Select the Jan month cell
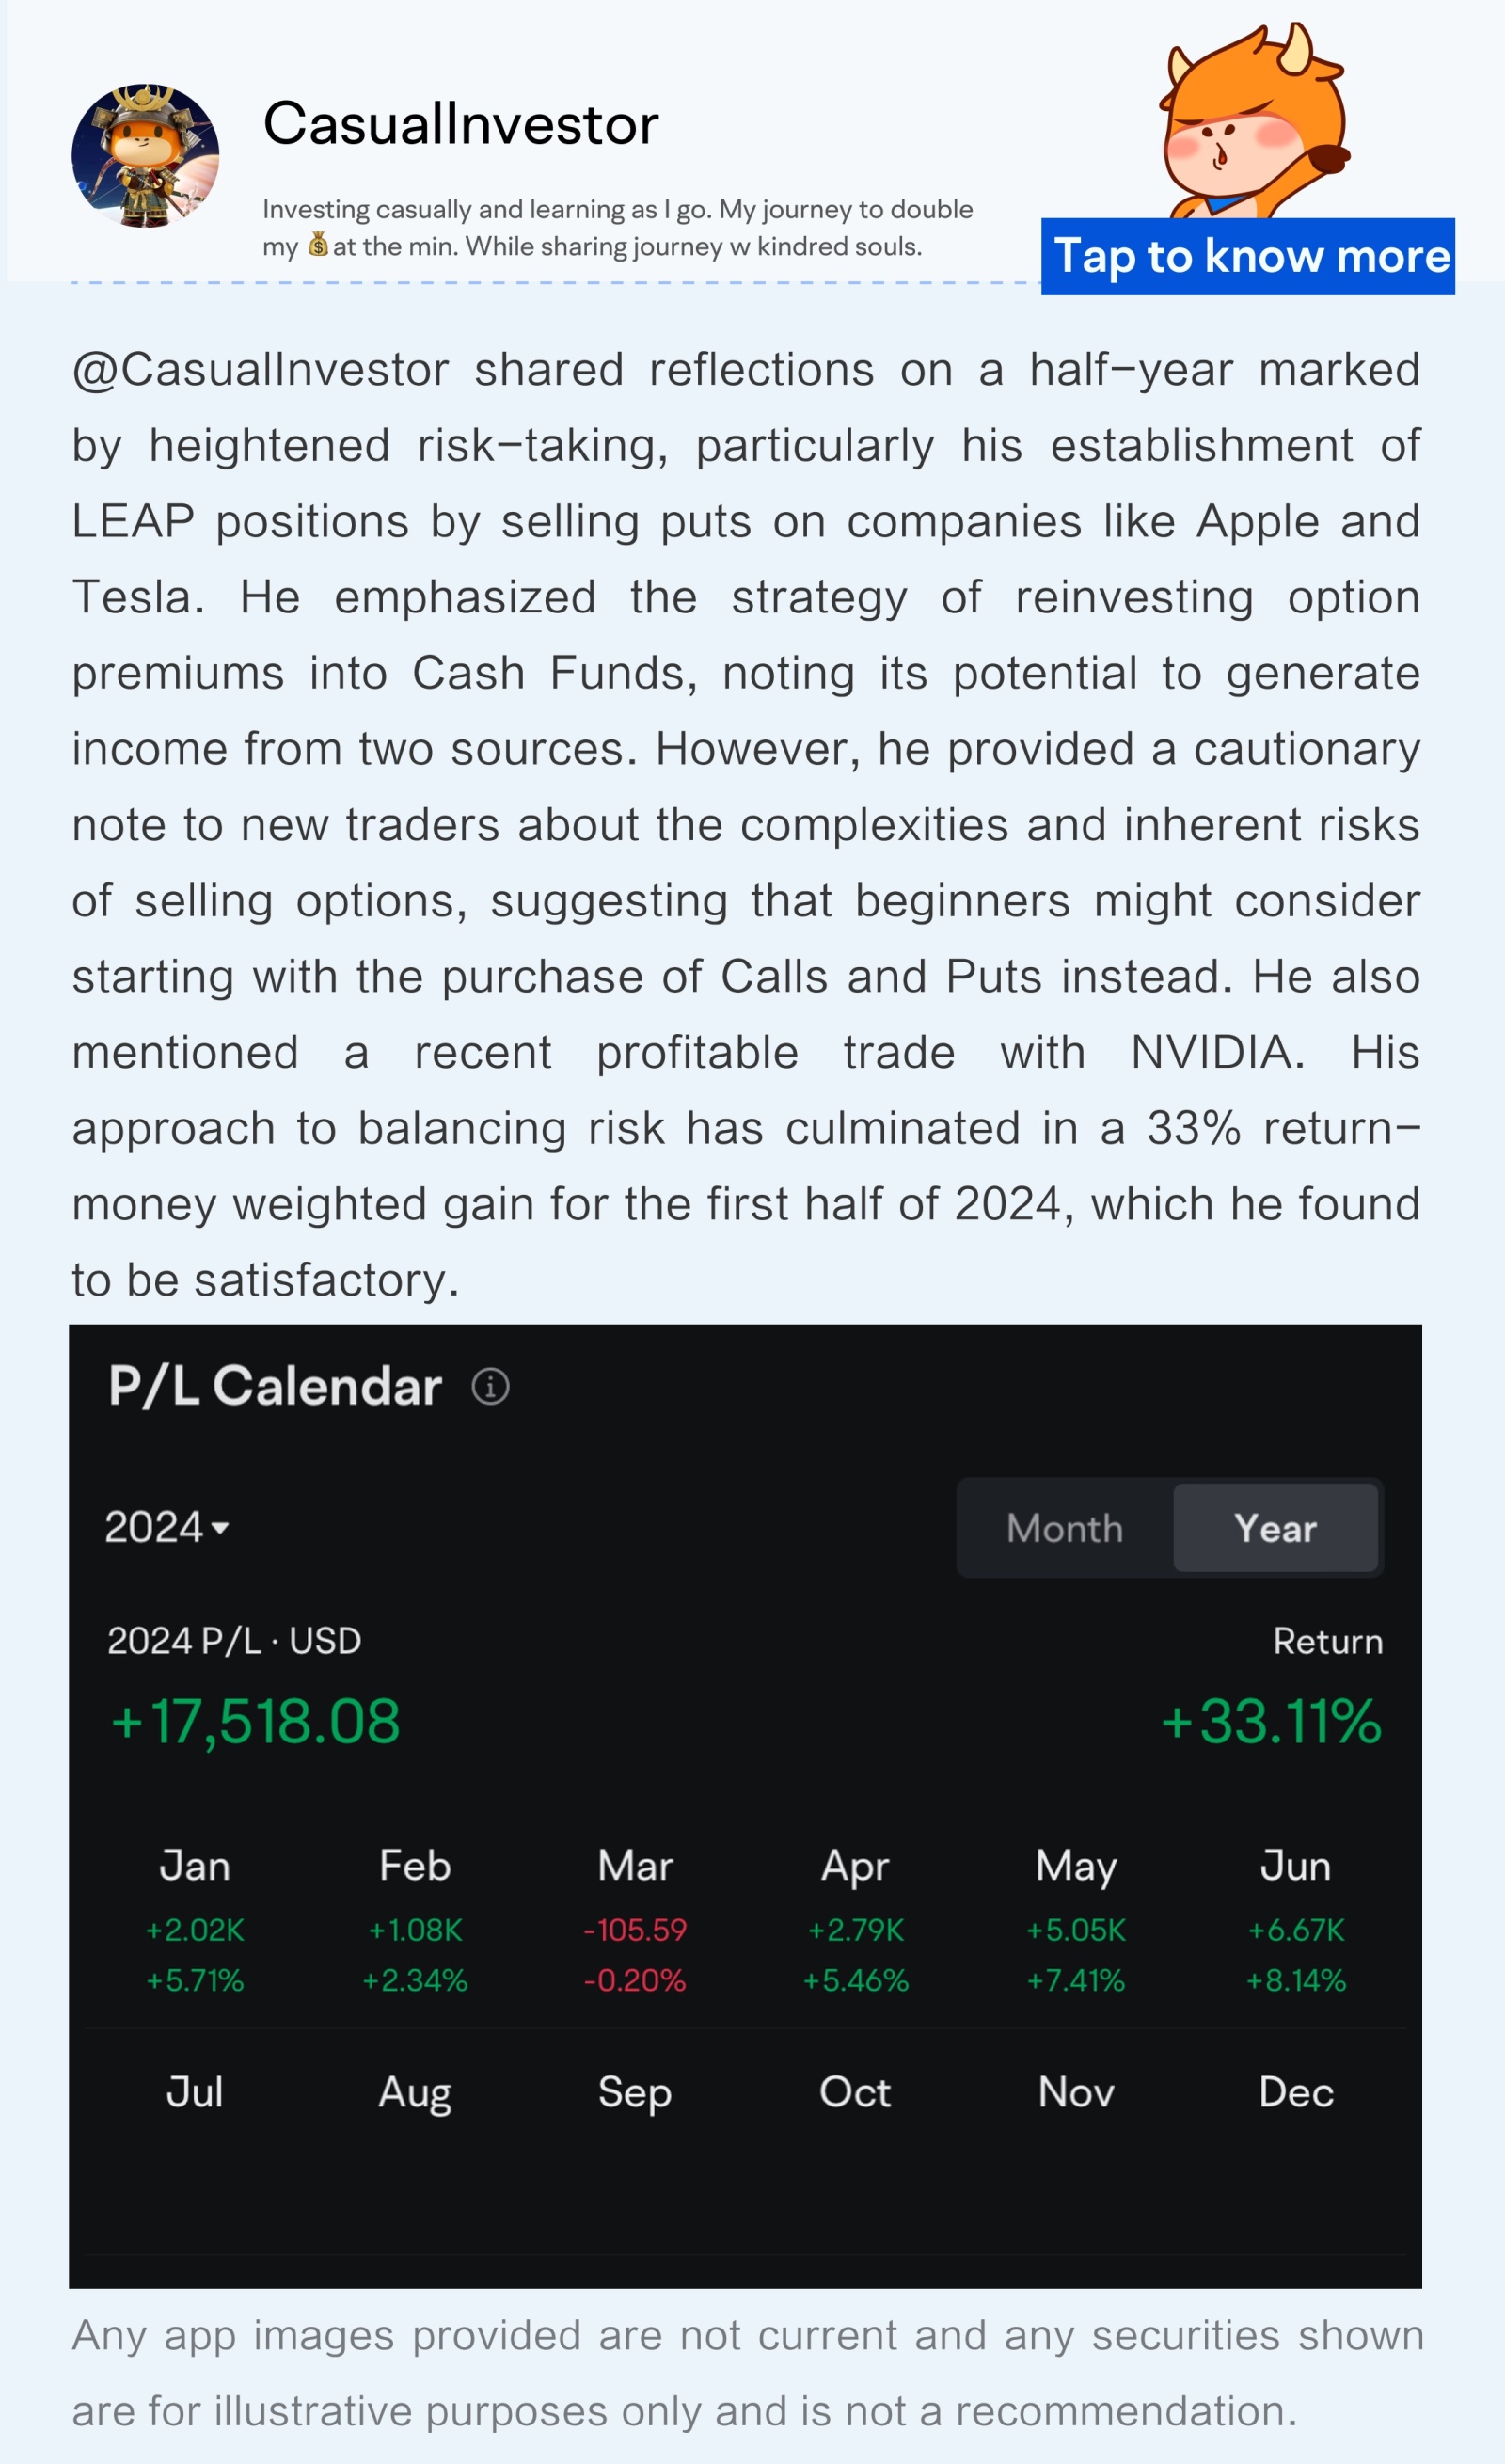 (195, 1921)
